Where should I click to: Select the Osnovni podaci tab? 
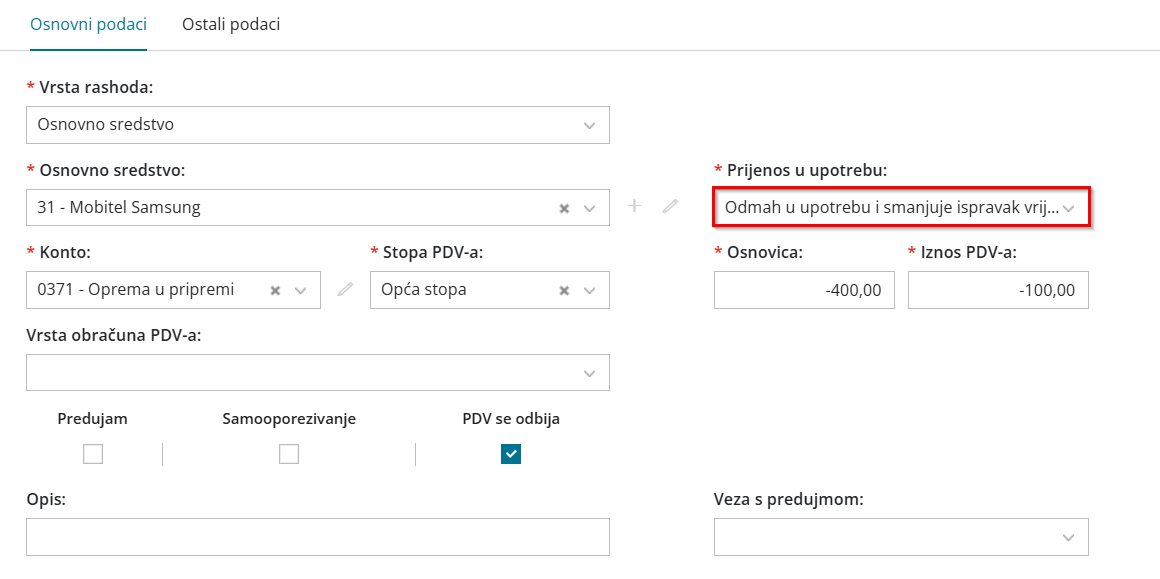[89, 24]
